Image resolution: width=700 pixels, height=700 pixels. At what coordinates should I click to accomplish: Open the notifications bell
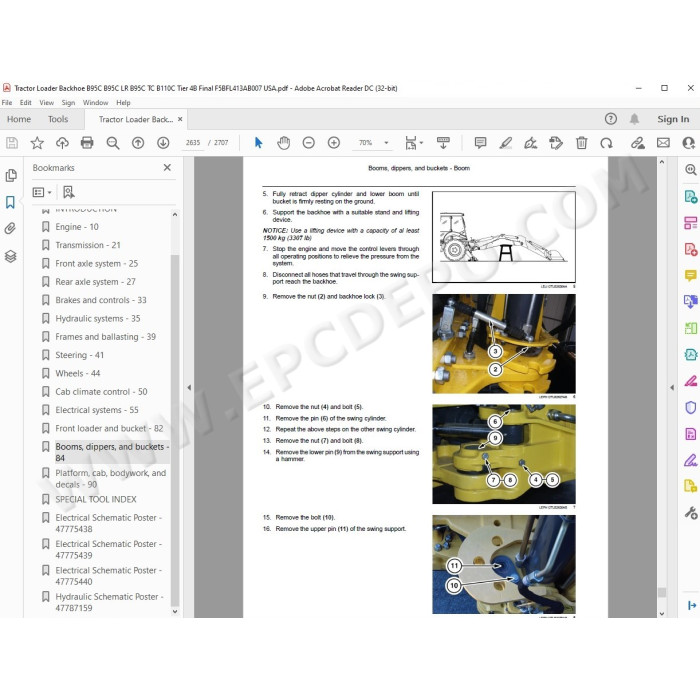coord(634,119)
